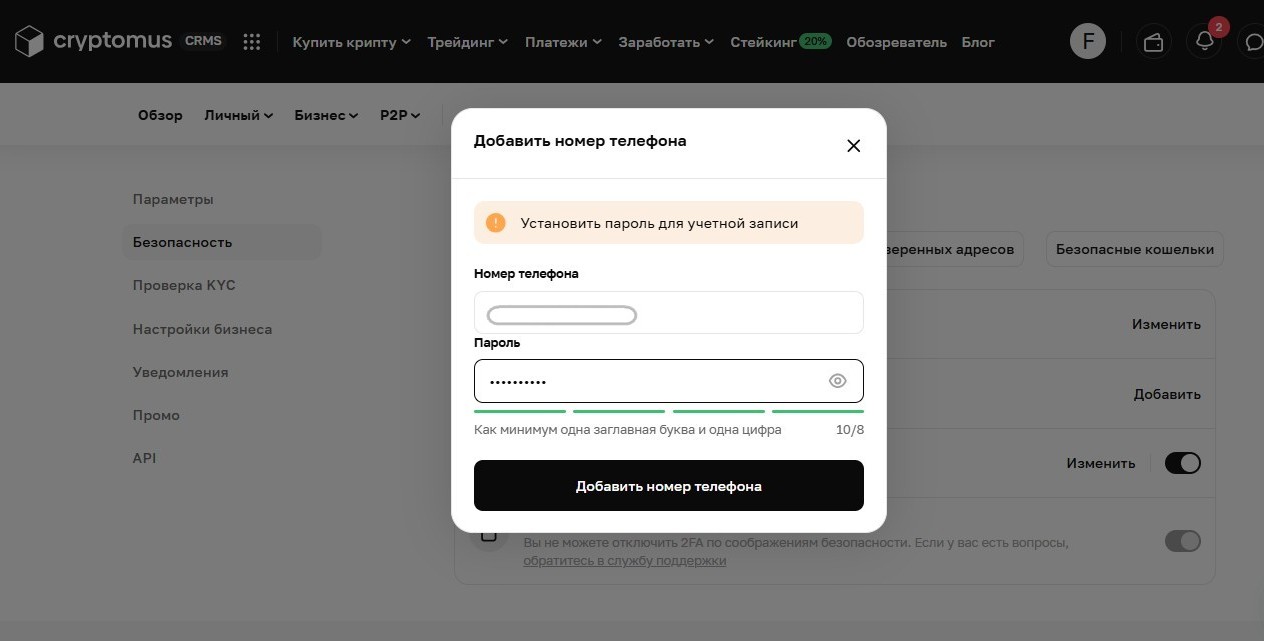
Task: Open the chat bubble icon
Action: (x=1253, y=42)
